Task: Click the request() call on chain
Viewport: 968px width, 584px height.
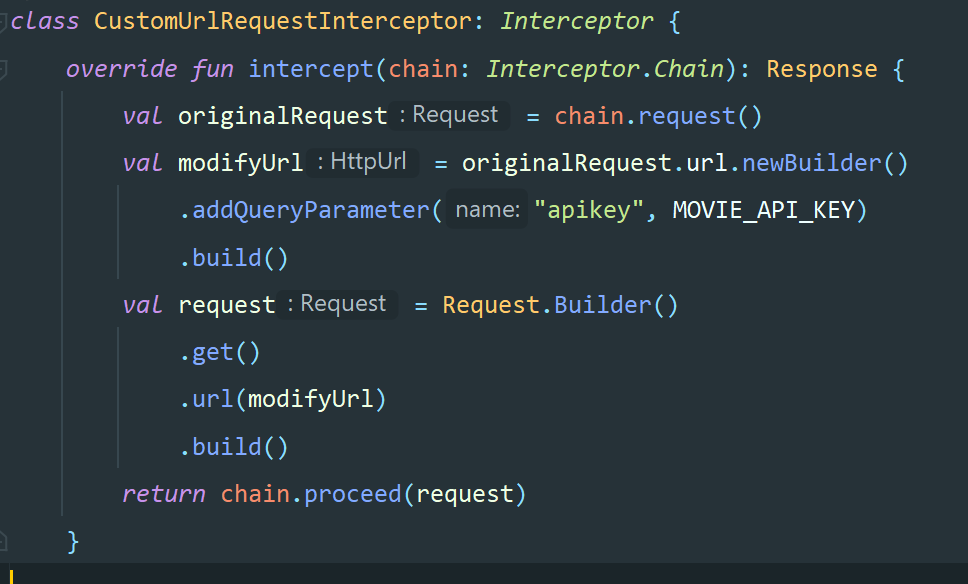Action: click(x=700, y=116)
